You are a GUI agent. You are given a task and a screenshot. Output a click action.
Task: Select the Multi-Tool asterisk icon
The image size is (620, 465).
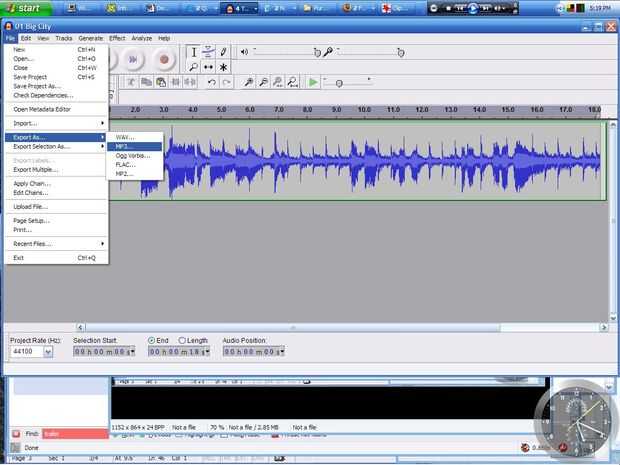[x=223, y=67]
